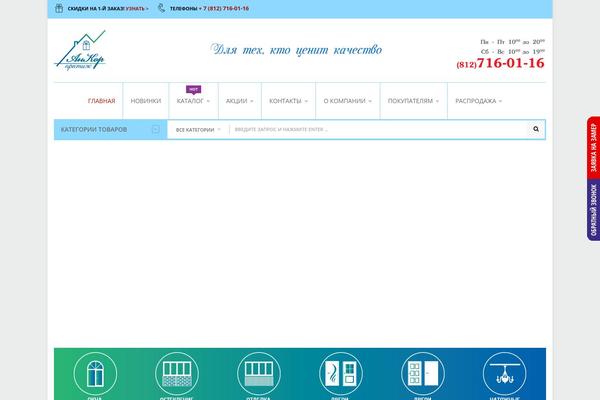Expand the Распродажа menu
The width and height of the screenshot is (600, 400).
(478, 101)
